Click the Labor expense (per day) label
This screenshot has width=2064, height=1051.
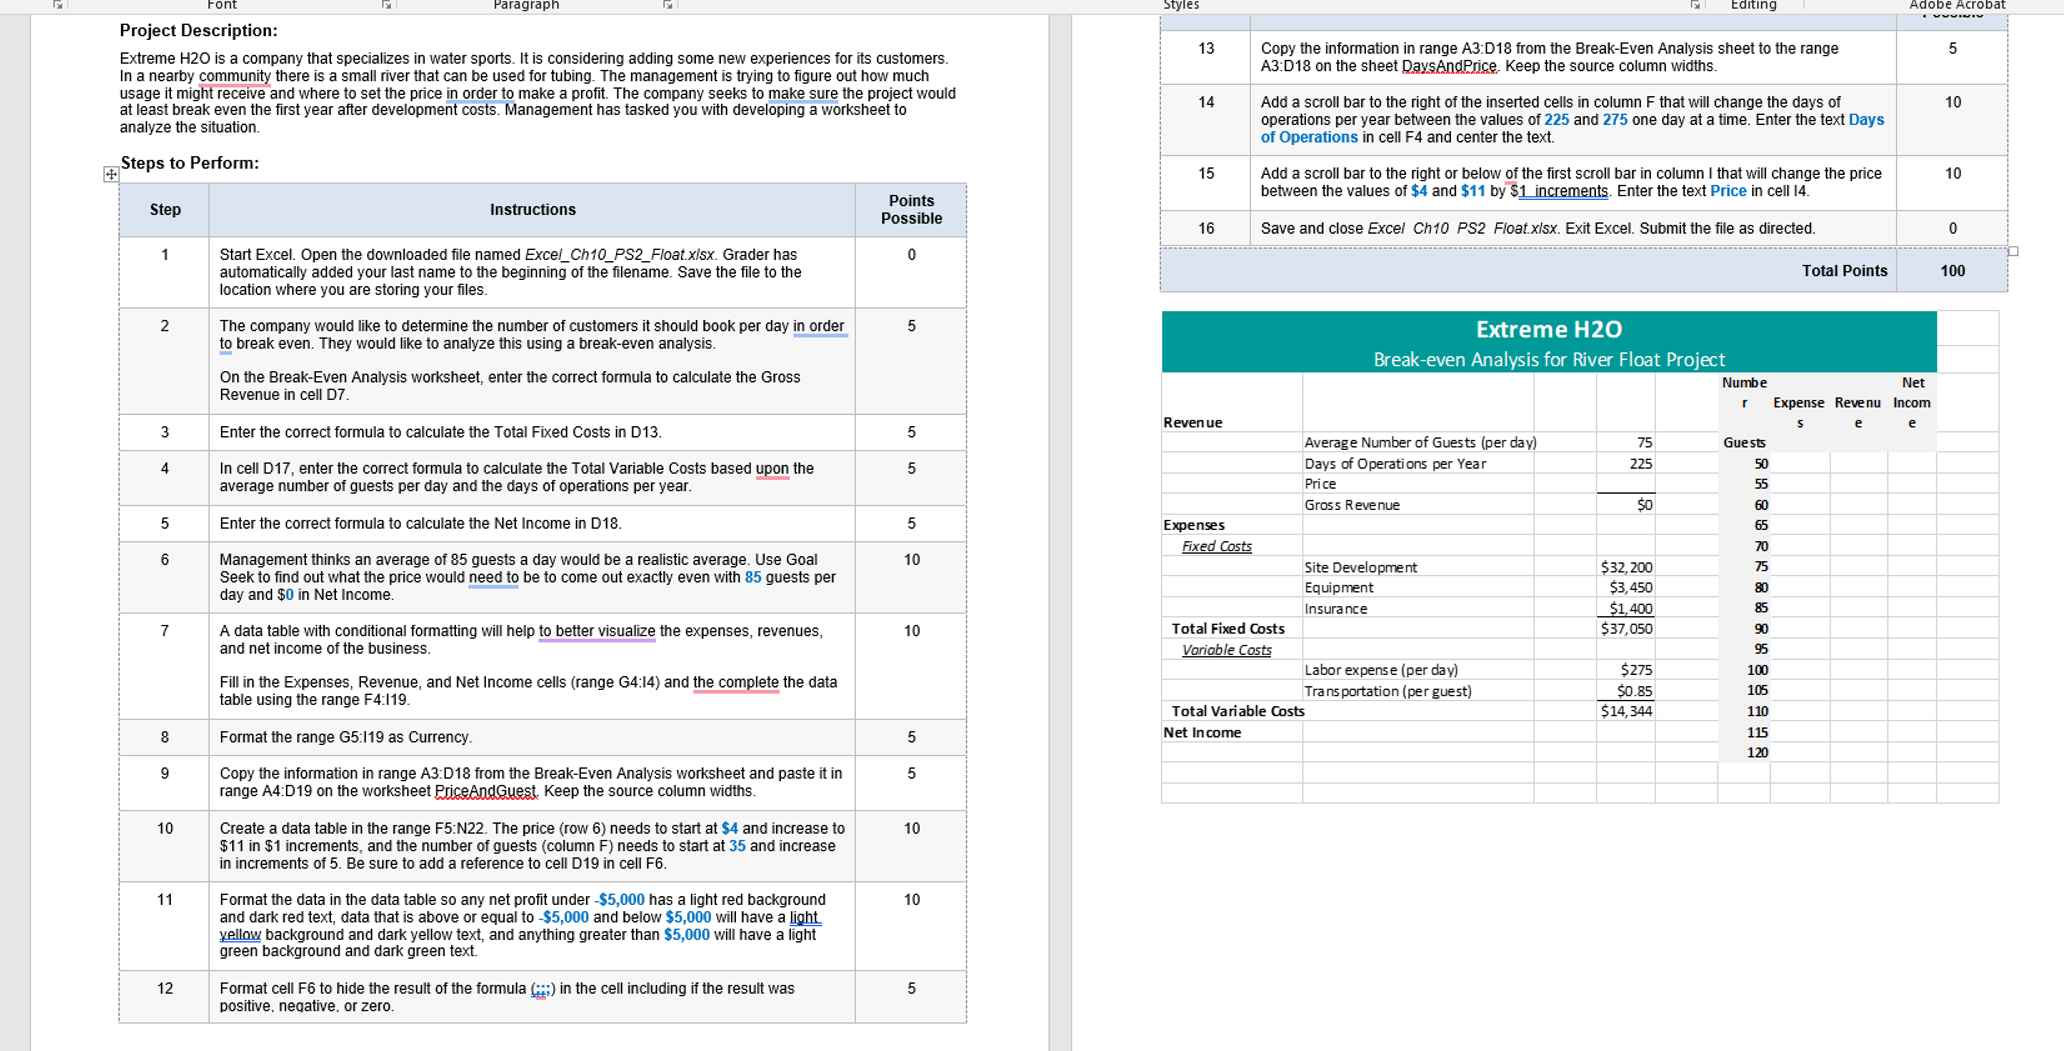pos(1381,670)
